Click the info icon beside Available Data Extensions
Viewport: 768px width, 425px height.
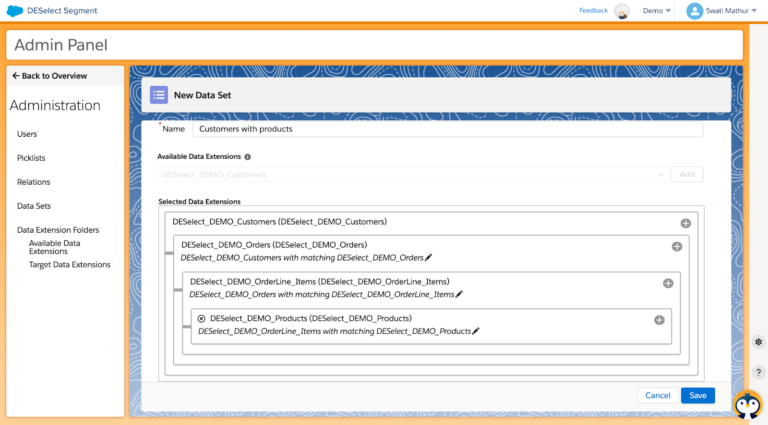248,157
